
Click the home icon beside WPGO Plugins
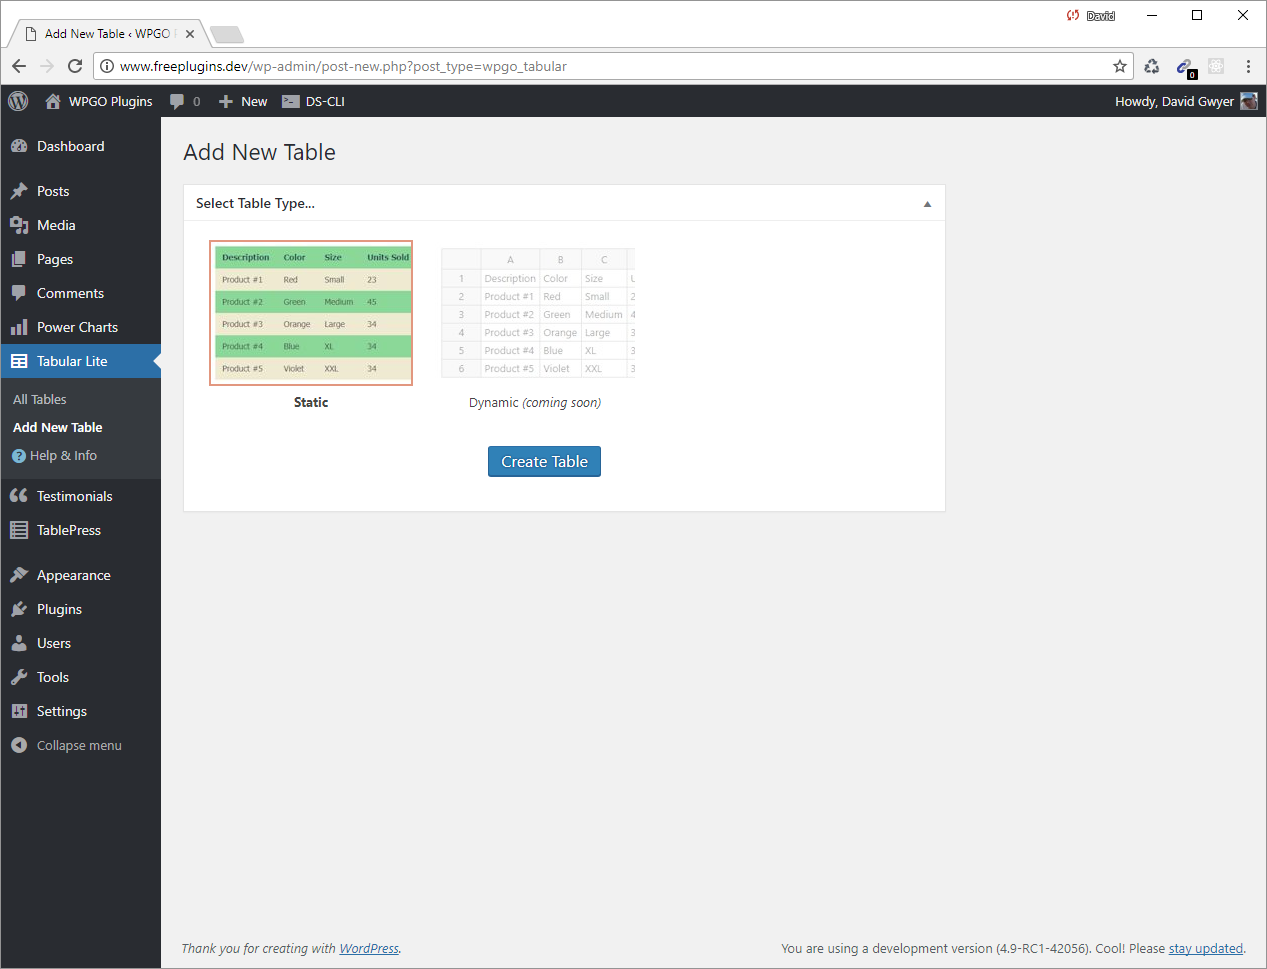pos(53,101)
